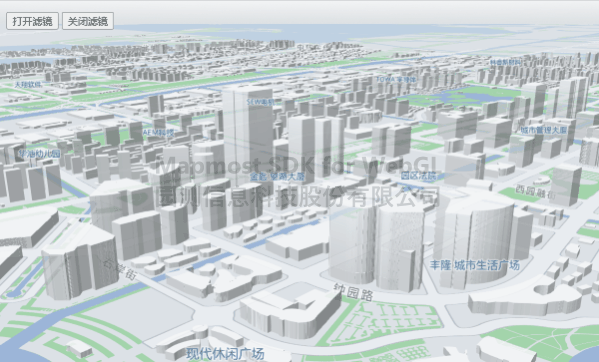Select the AEM科技 map label
Screen dimensions: 599x362
pos(159,133)
